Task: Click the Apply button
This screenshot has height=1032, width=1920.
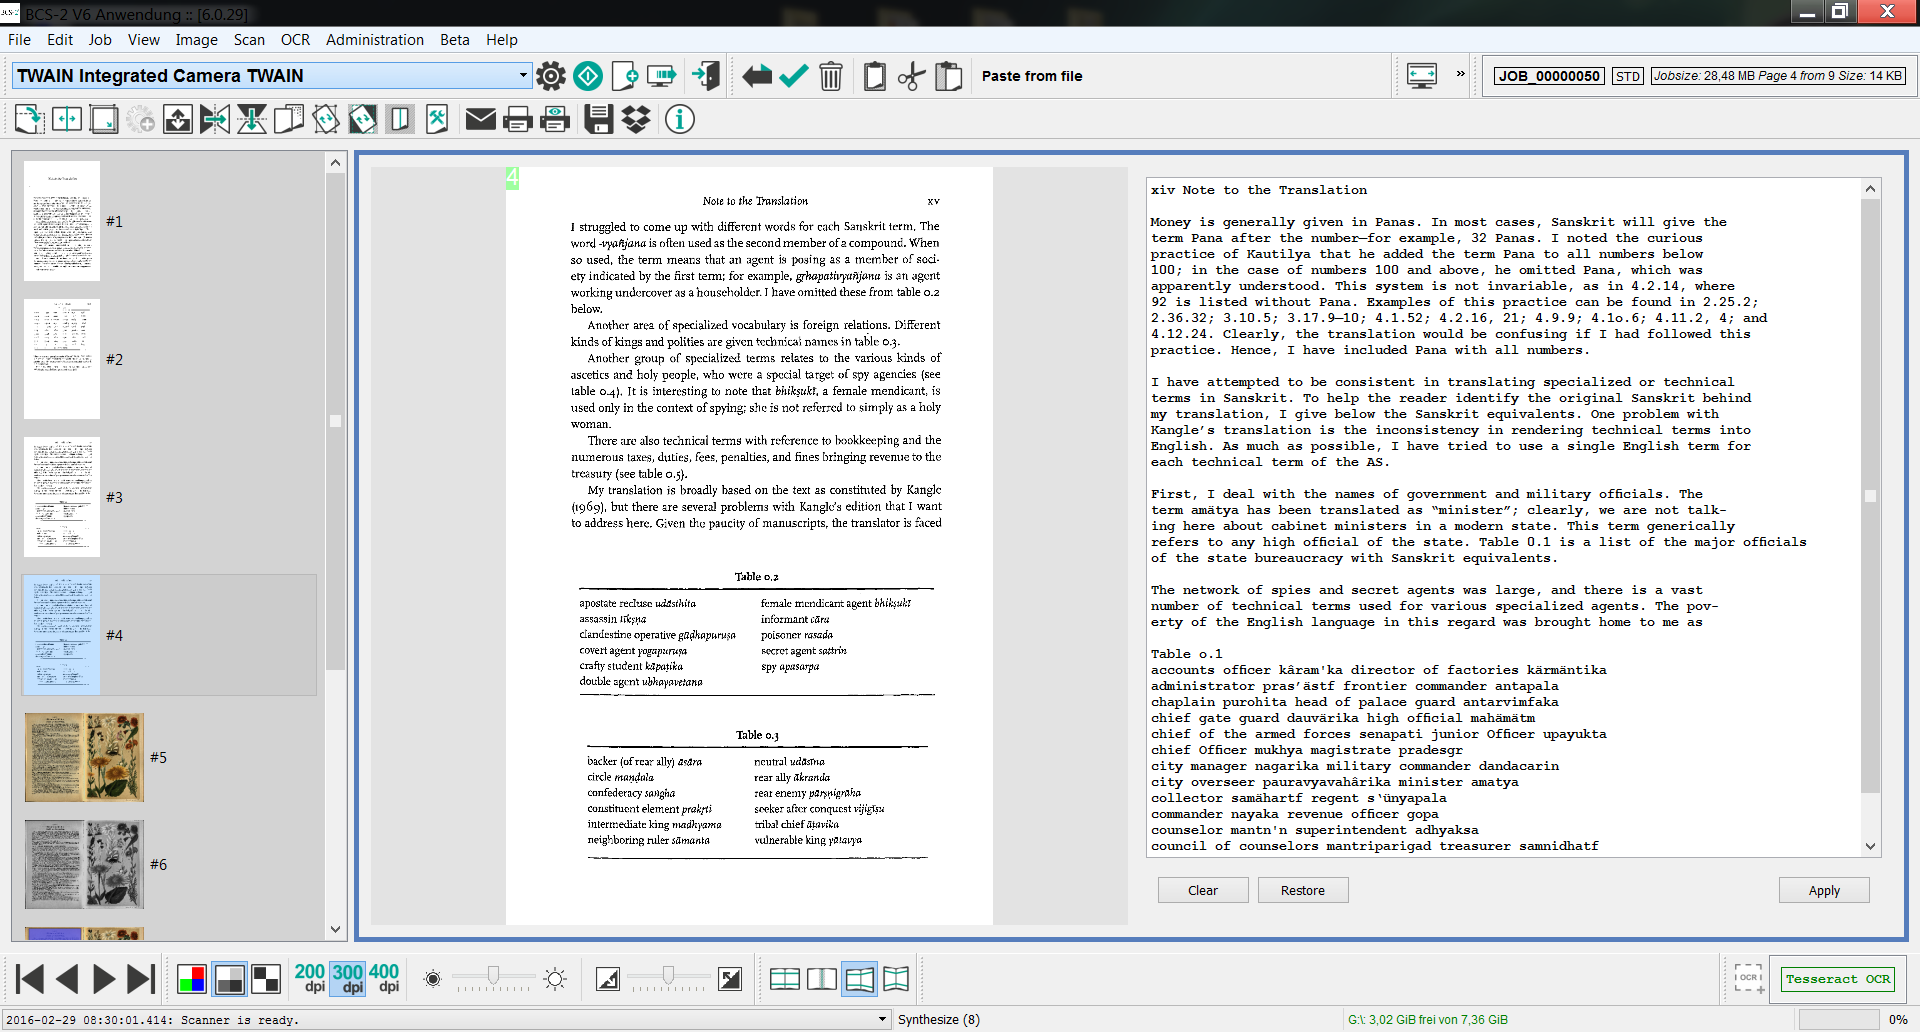Action: (1823, 890)
